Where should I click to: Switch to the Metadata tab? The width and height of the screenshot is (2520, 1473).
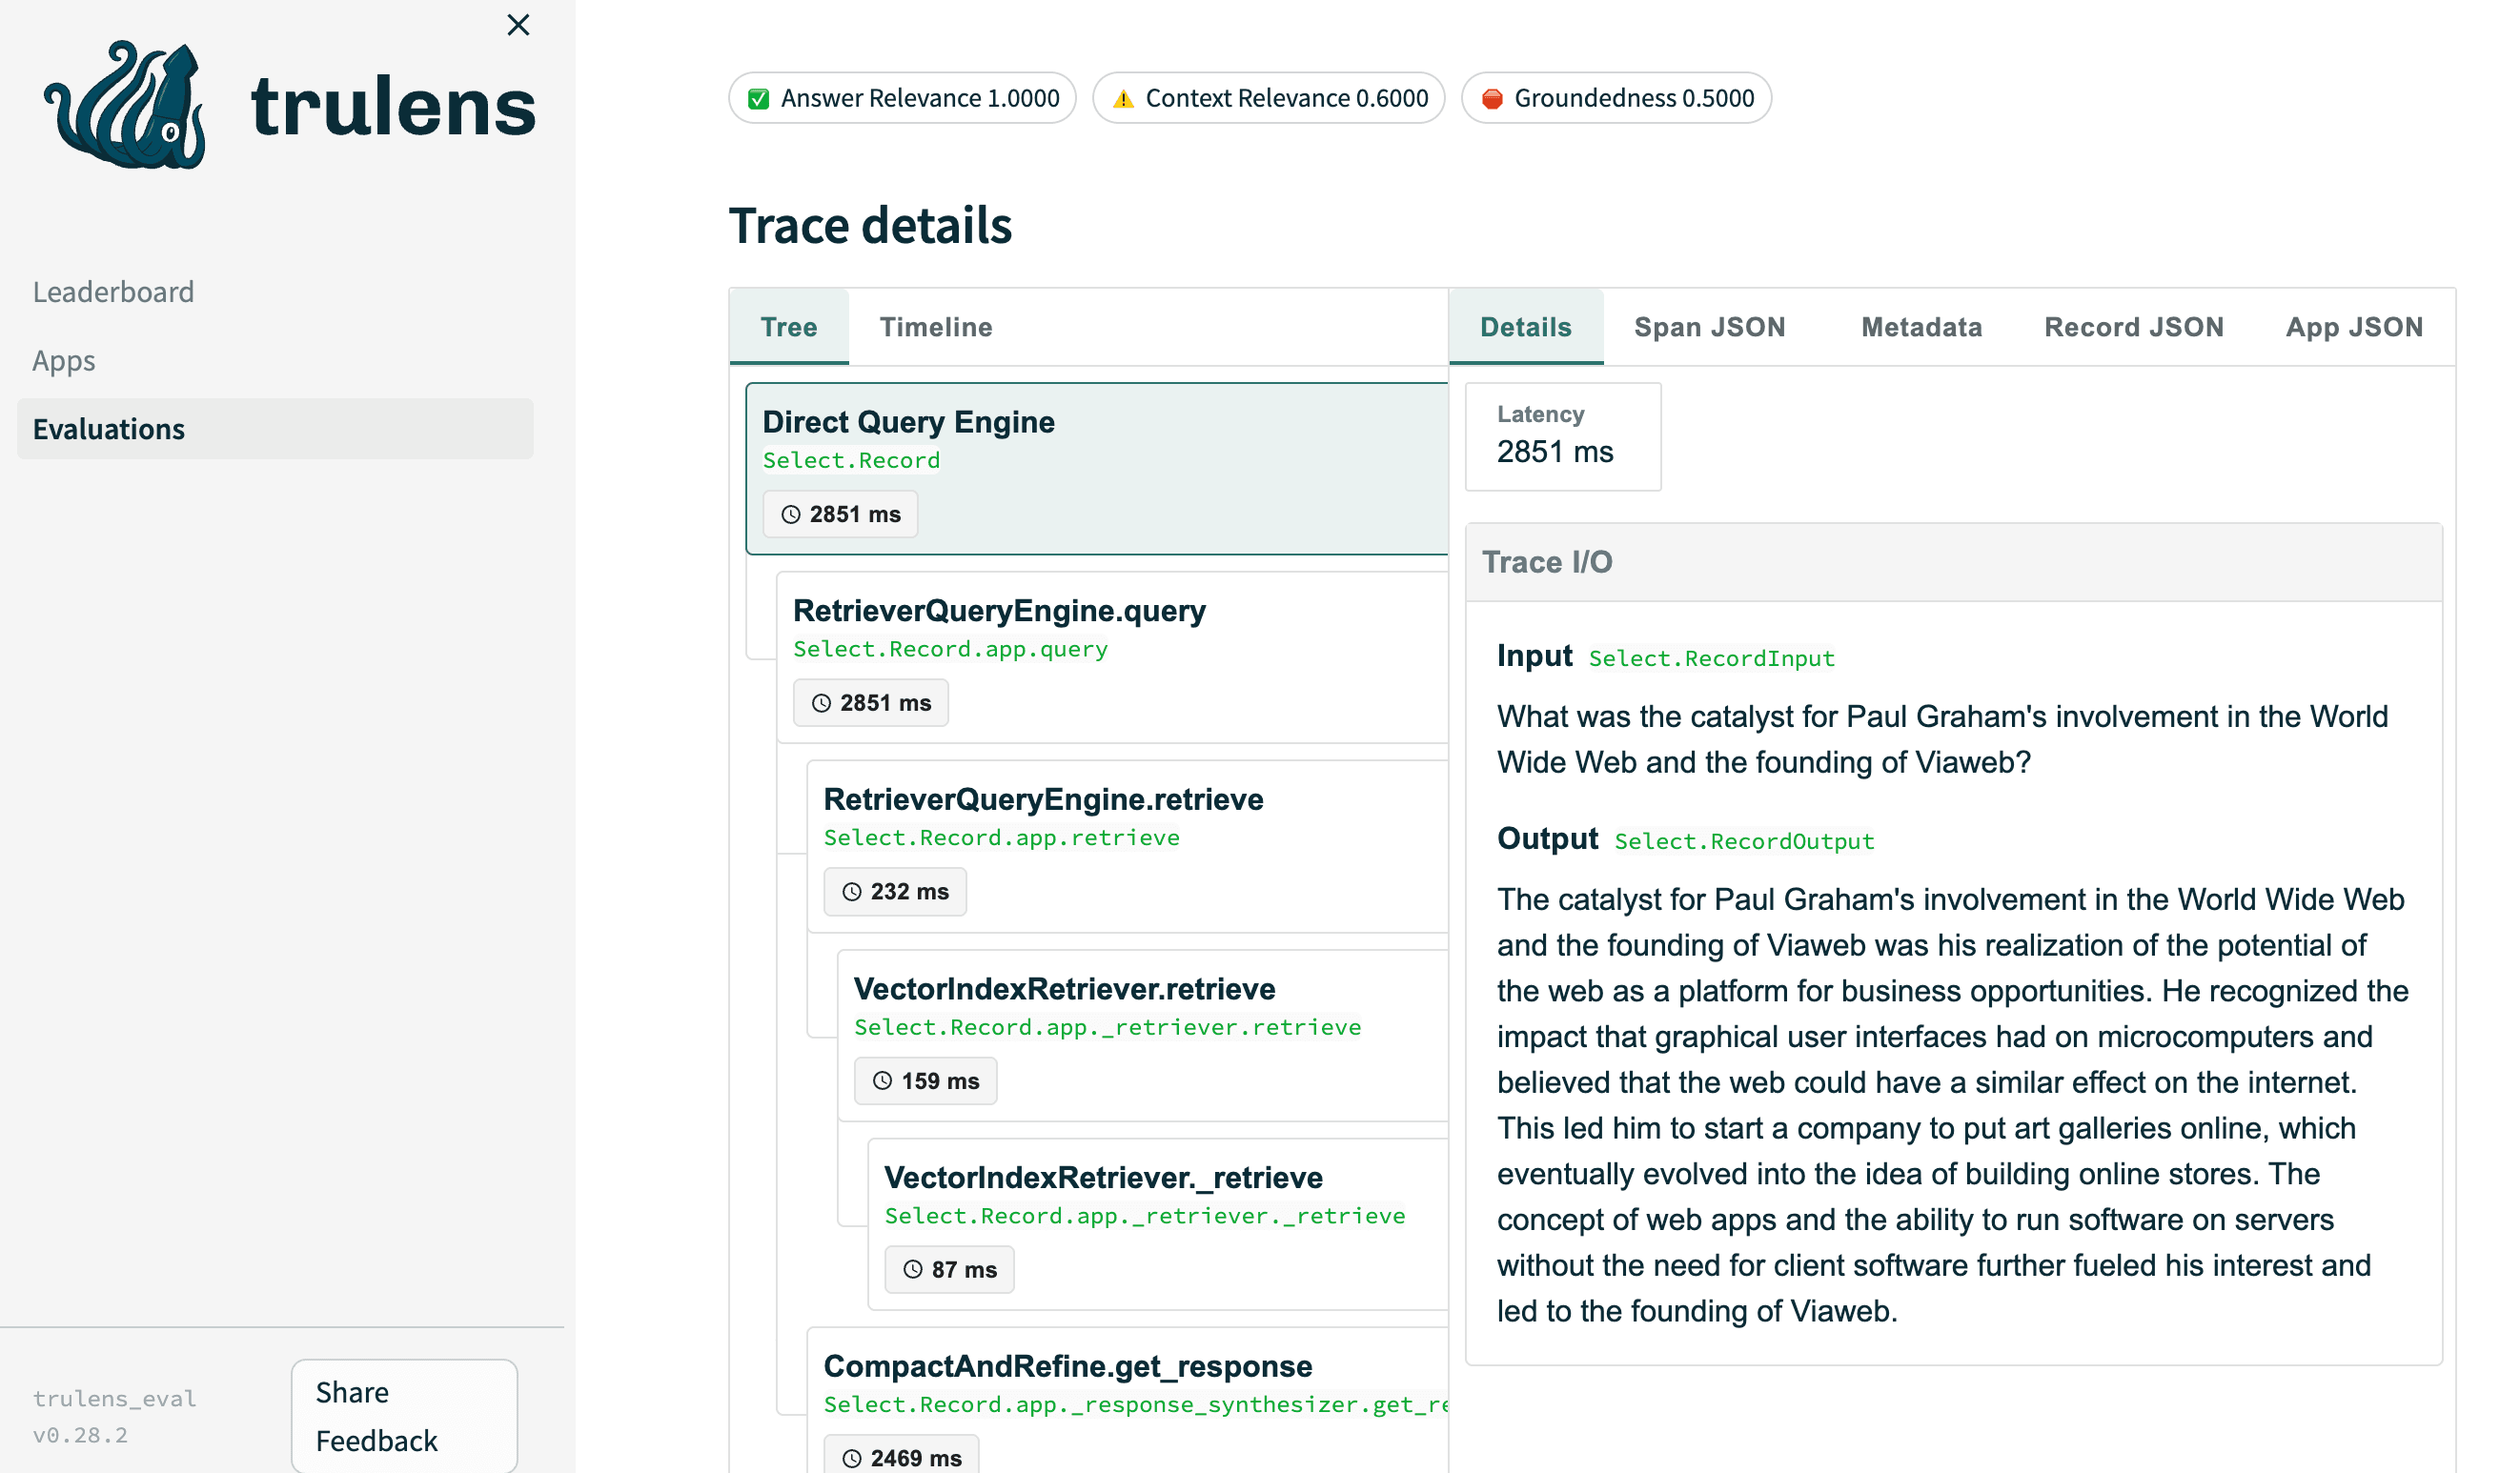[x=1920, y=327]
